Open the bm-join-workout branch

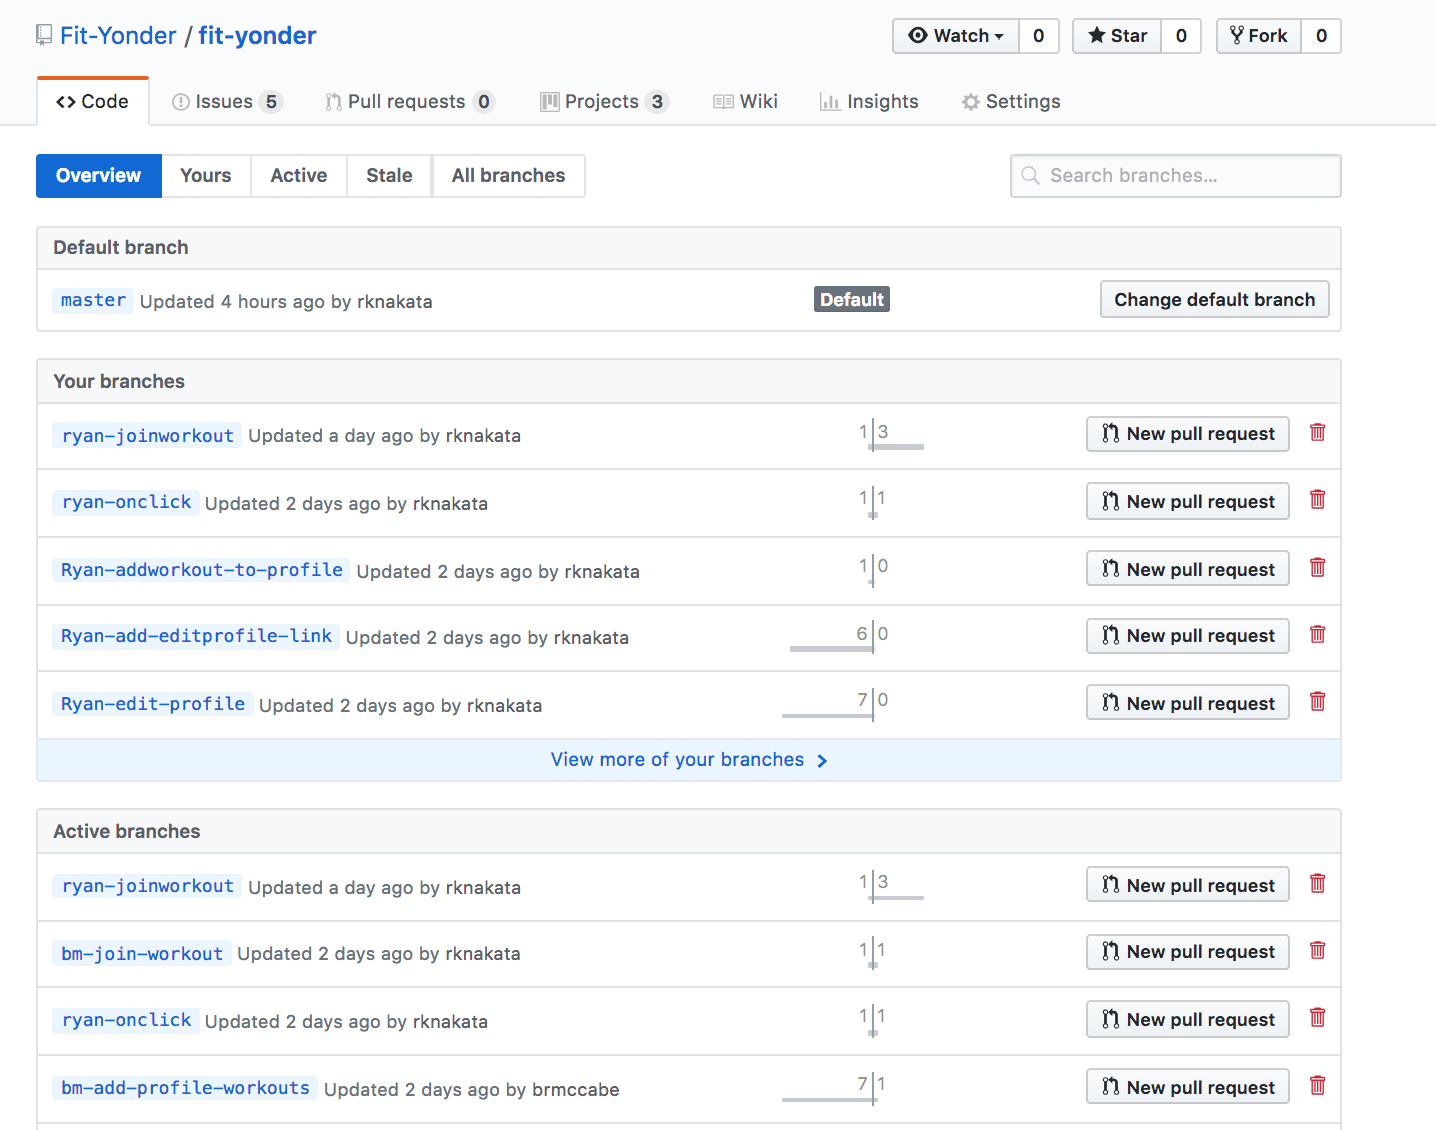click(x=142, y=954)
